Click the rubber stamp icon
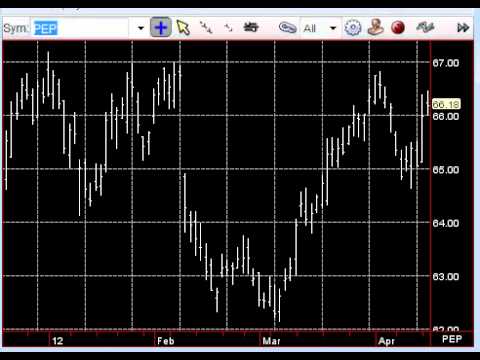The height and width of the screenshot is (360, 480). (x=376, y=27)
